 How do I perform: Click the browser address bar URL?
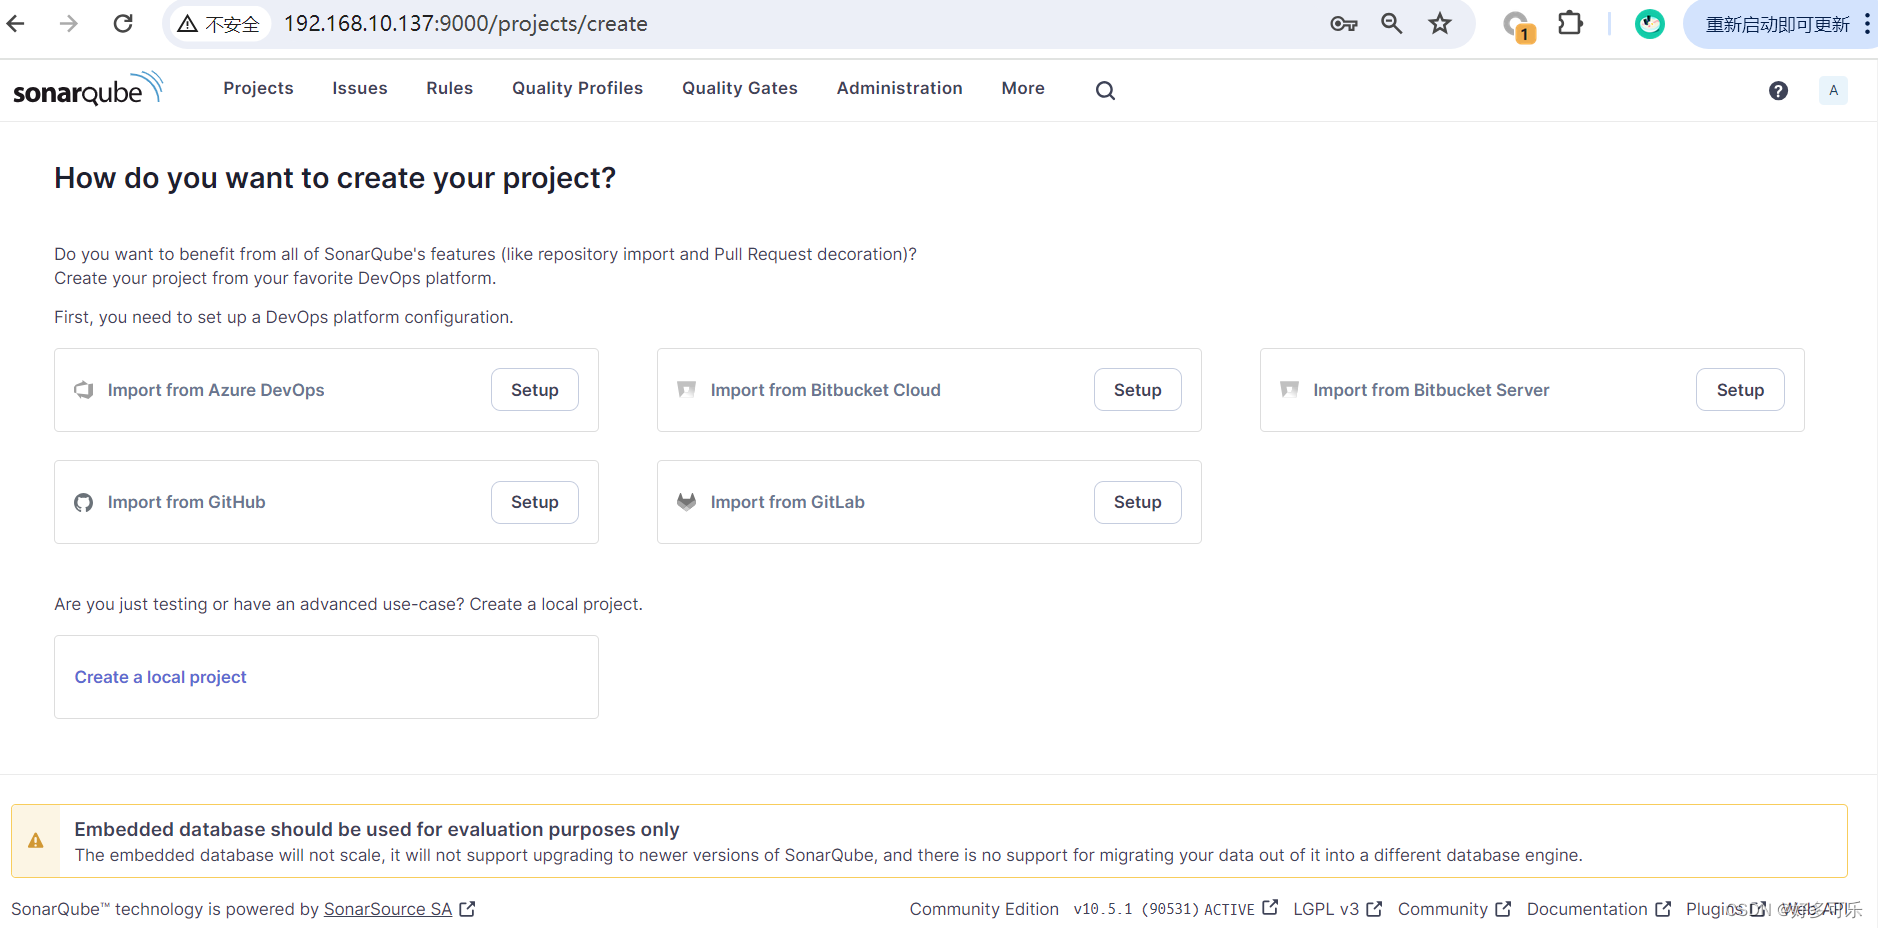(466, 24)
